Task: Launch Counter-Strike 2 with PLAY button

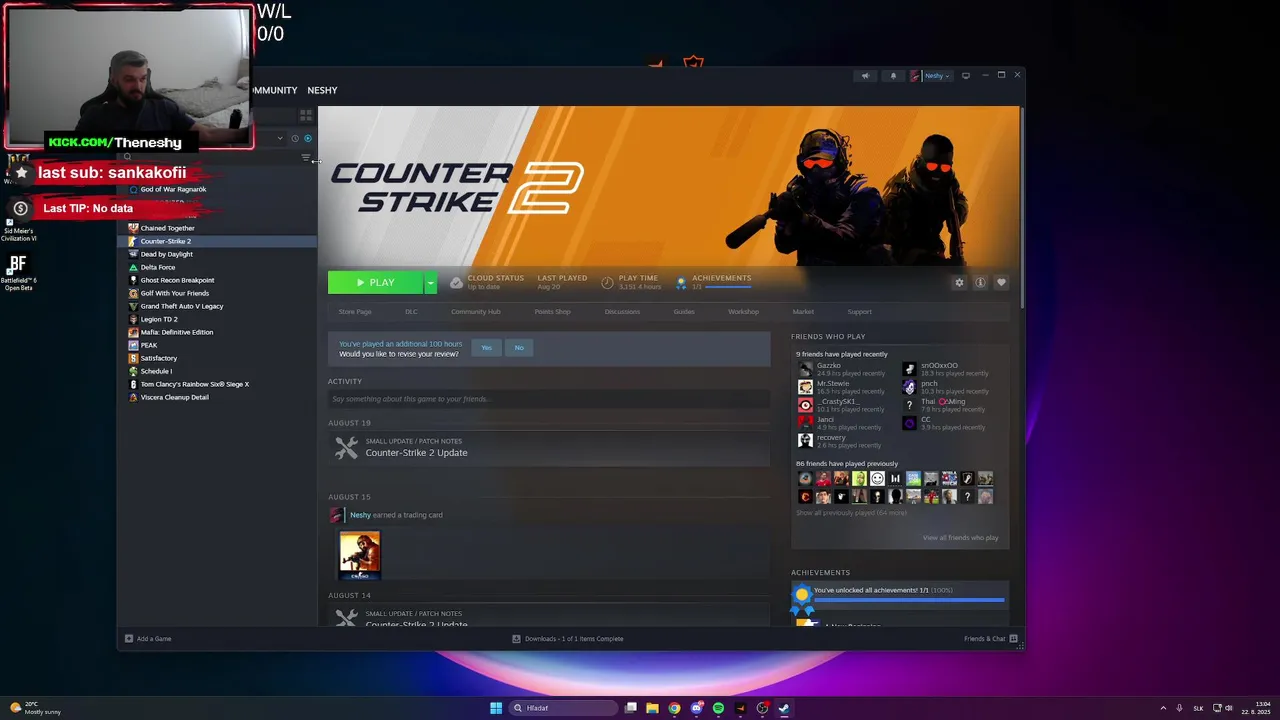Action: point(376,283)
